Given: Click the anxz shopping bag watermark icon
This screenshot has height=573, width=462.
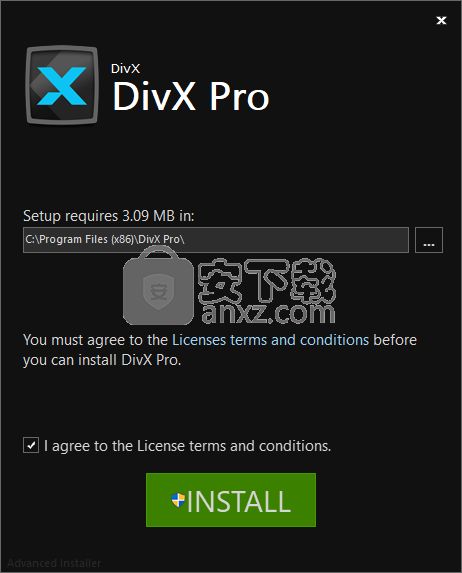Looking at the screenshot, I should (x=158, y=286).
